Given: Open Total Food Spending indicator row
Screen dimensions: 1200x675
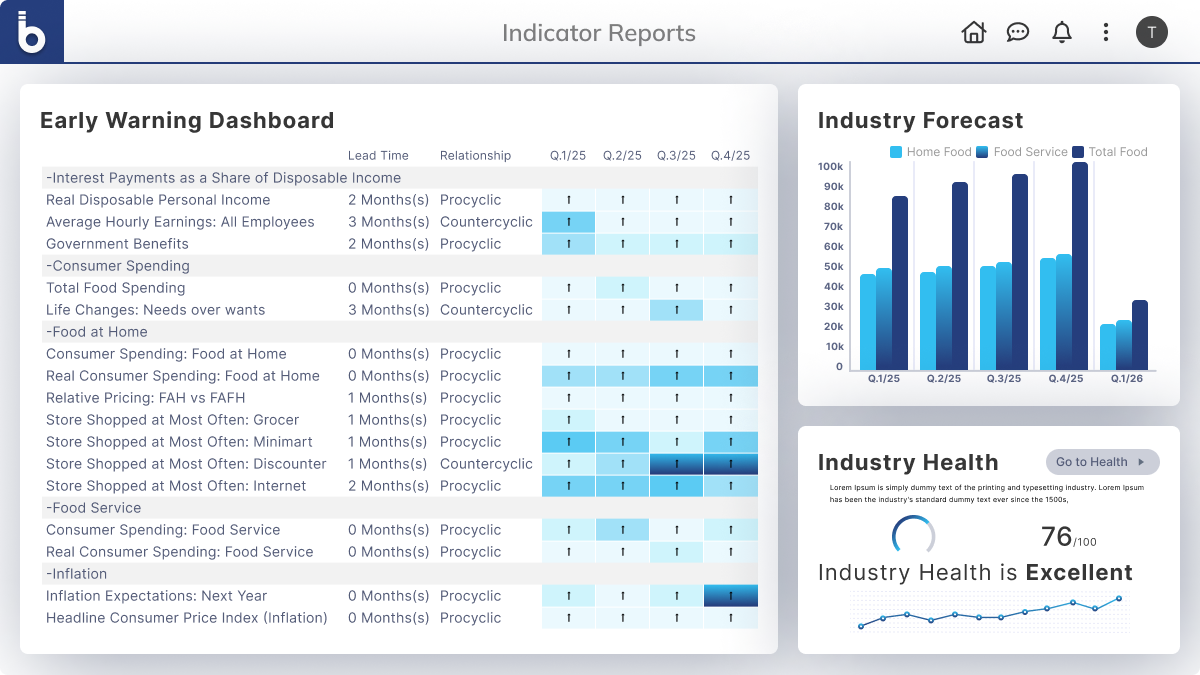Looking at the screenshot, I should point(116,288).
